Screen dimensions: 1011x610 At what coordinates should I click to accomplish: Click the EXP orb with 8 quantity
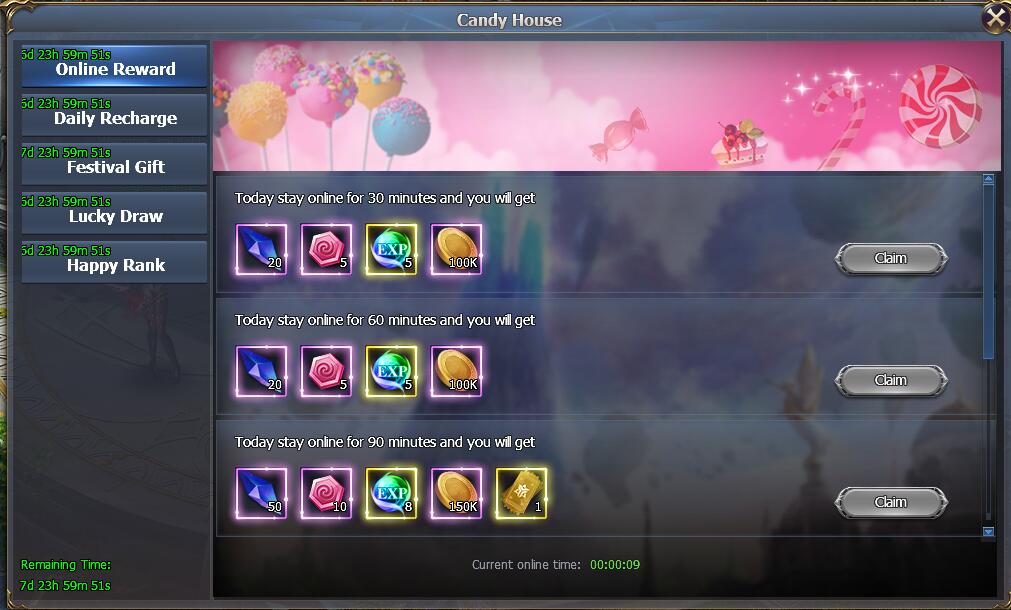391,493
